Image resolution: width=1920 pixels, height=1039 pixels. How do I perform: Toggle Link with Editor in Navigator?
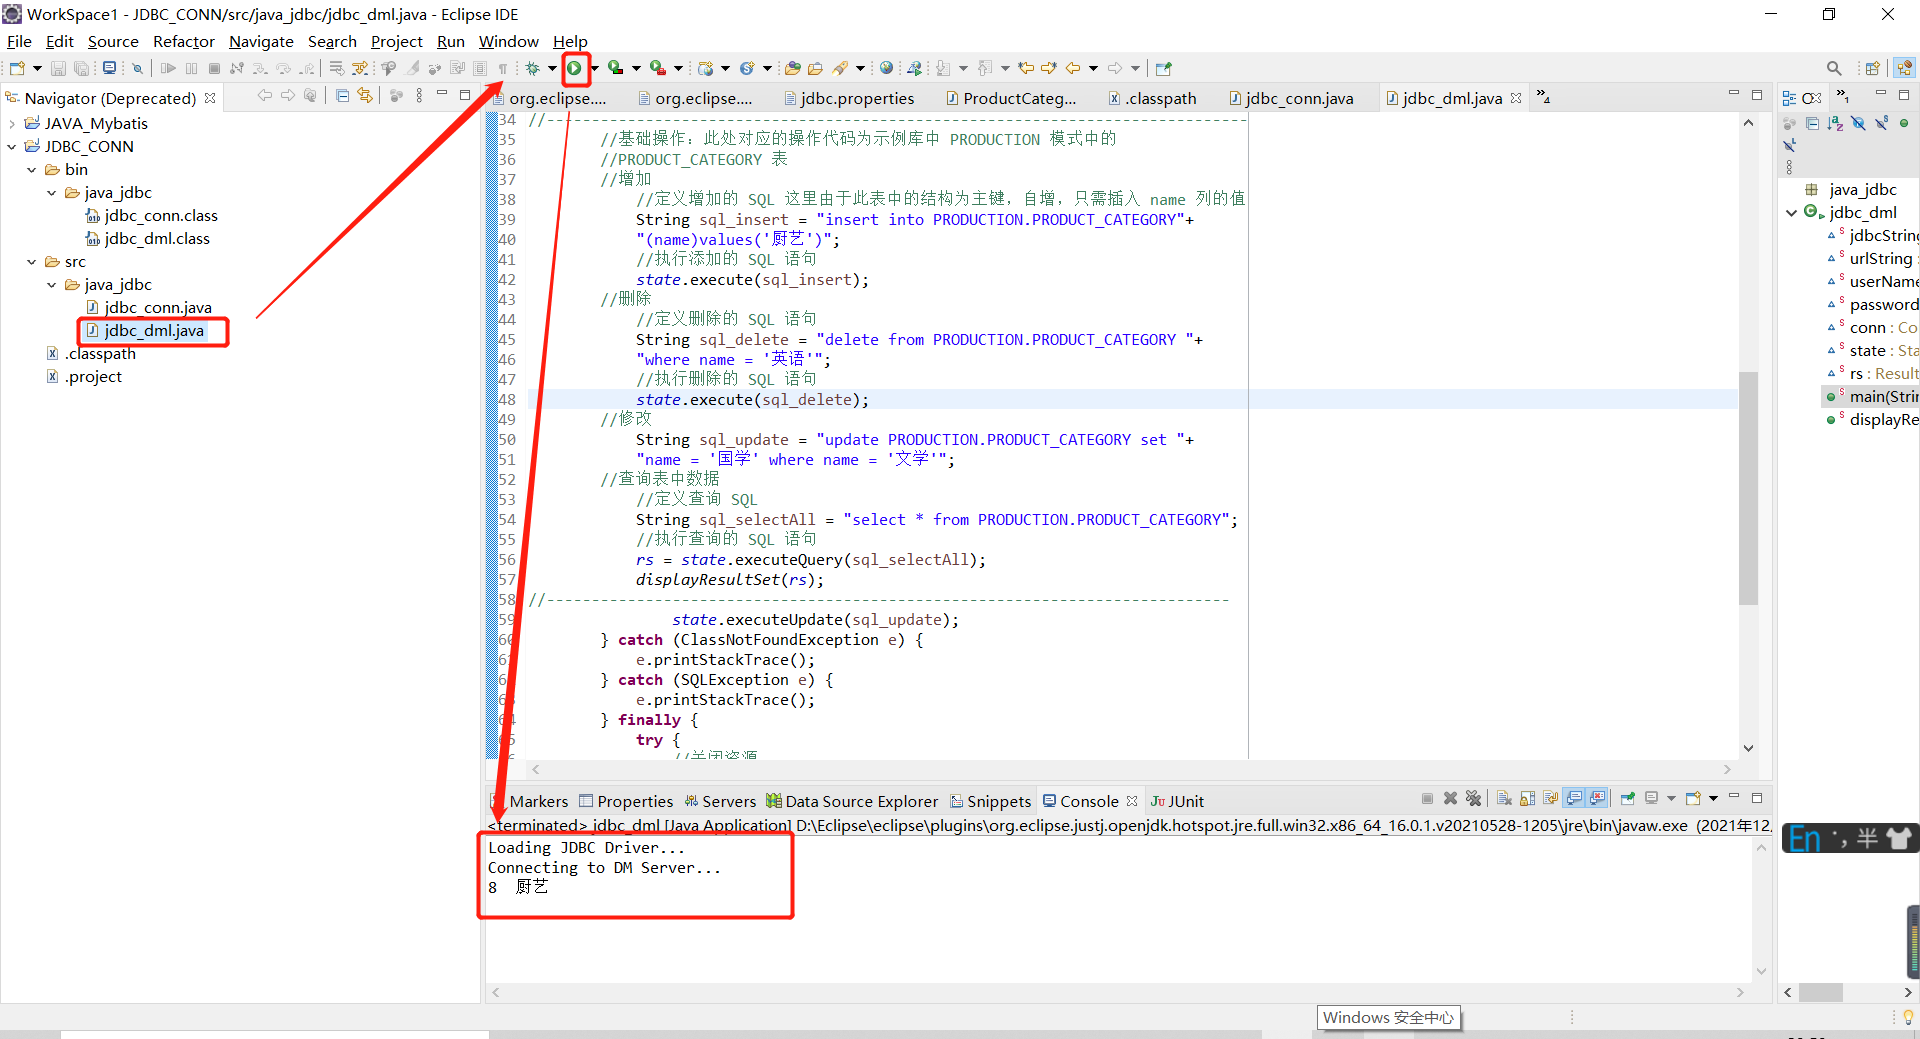(x=365, y=96)
